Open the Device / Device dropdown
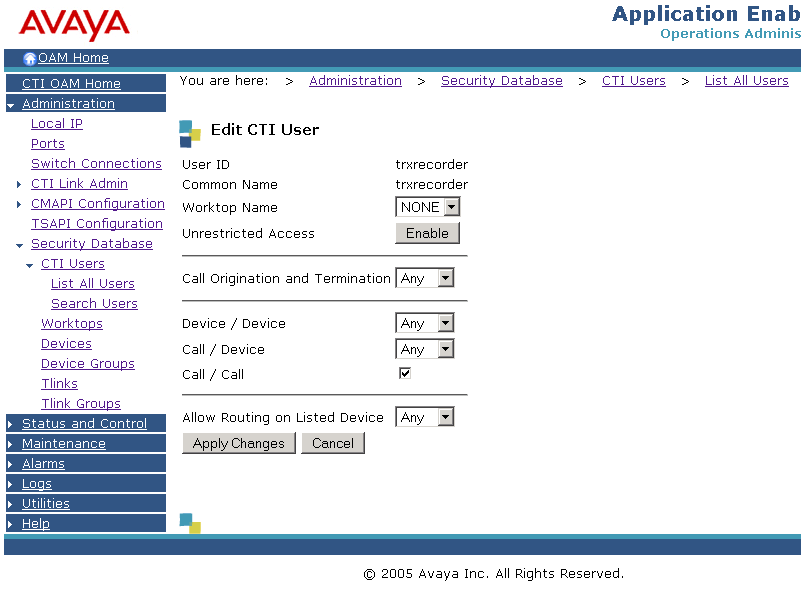The width and height of the screenshot is (801, 600). (425, 323)
